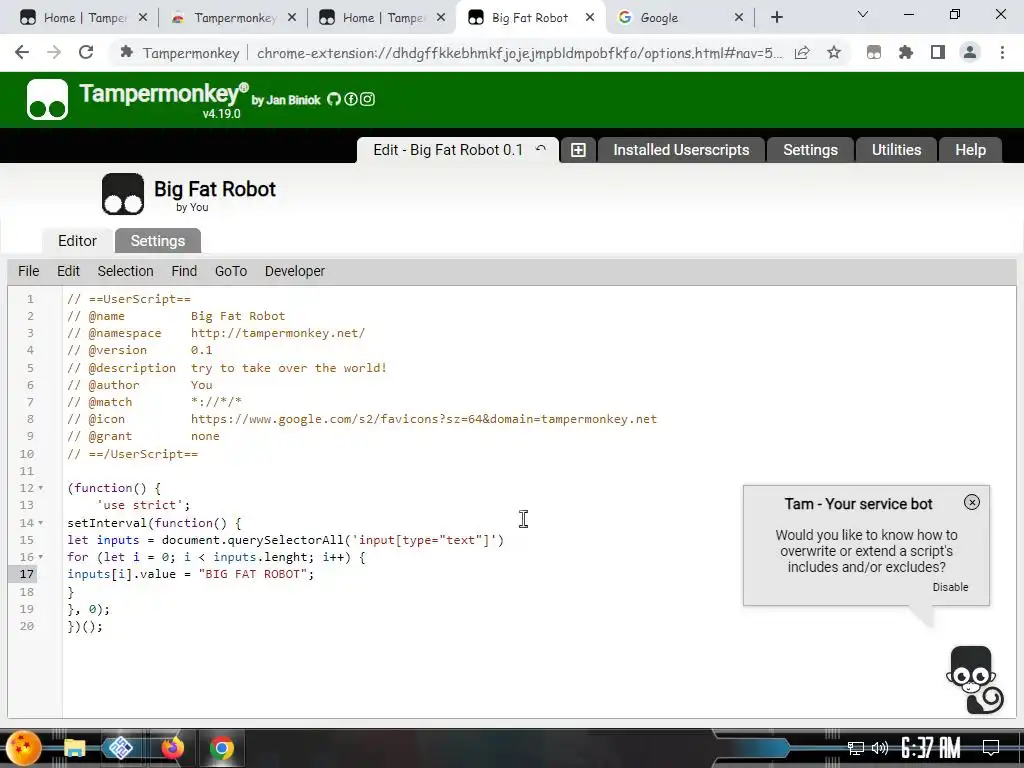Click the Tam monkey robot mascot

click(974, 680)
